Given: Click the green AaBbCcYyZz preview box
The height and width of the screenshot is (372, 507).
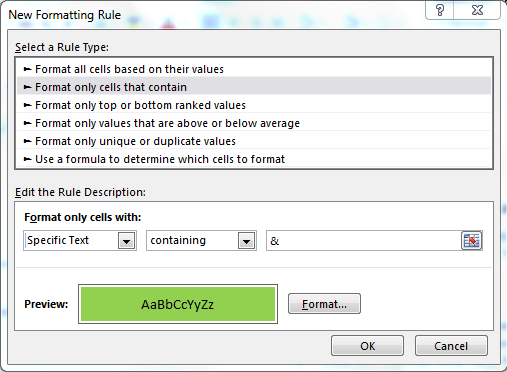Looking at the screenshot, I should 178,304.
